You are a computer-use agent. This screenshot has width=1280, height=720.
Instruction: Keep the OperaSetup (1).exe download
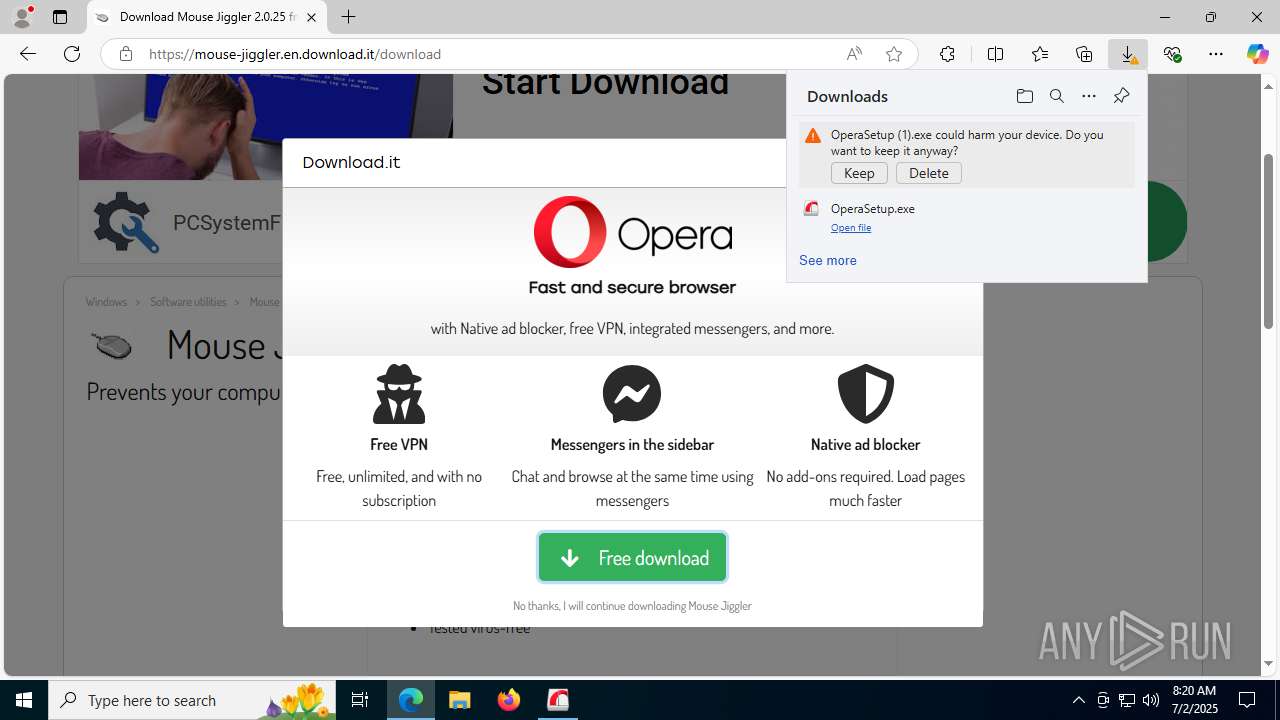(859, 173)
